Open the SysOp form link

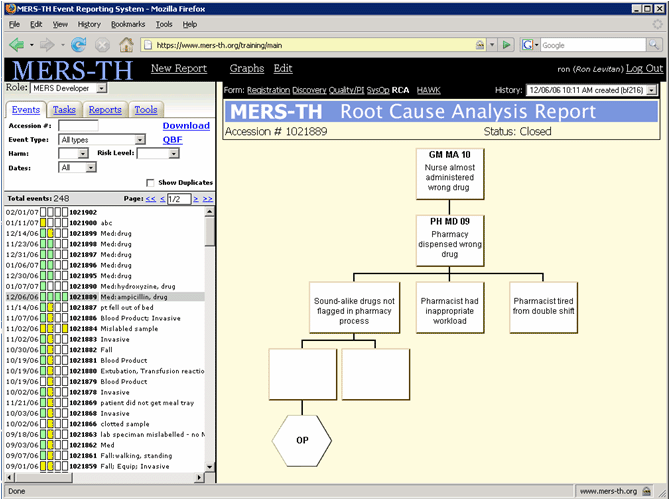click(378, 90)
